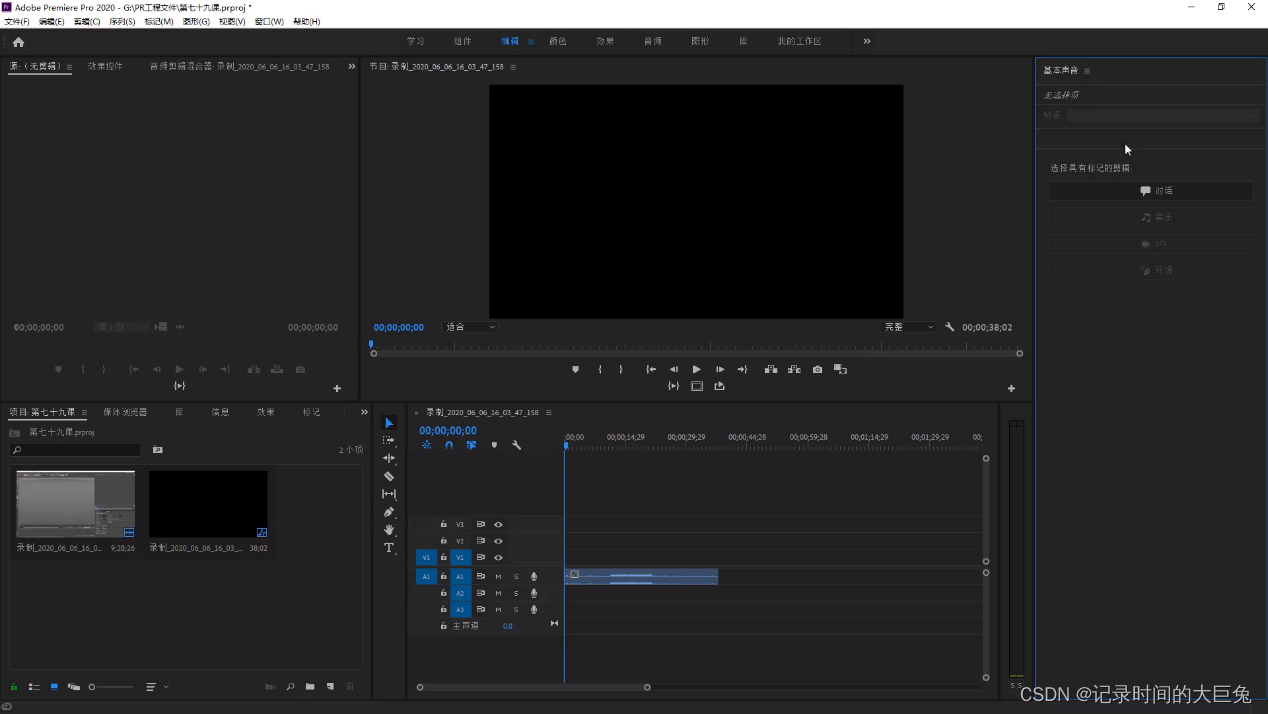Open the zoom level dropdown showing 适合

(x=470, y=327)
